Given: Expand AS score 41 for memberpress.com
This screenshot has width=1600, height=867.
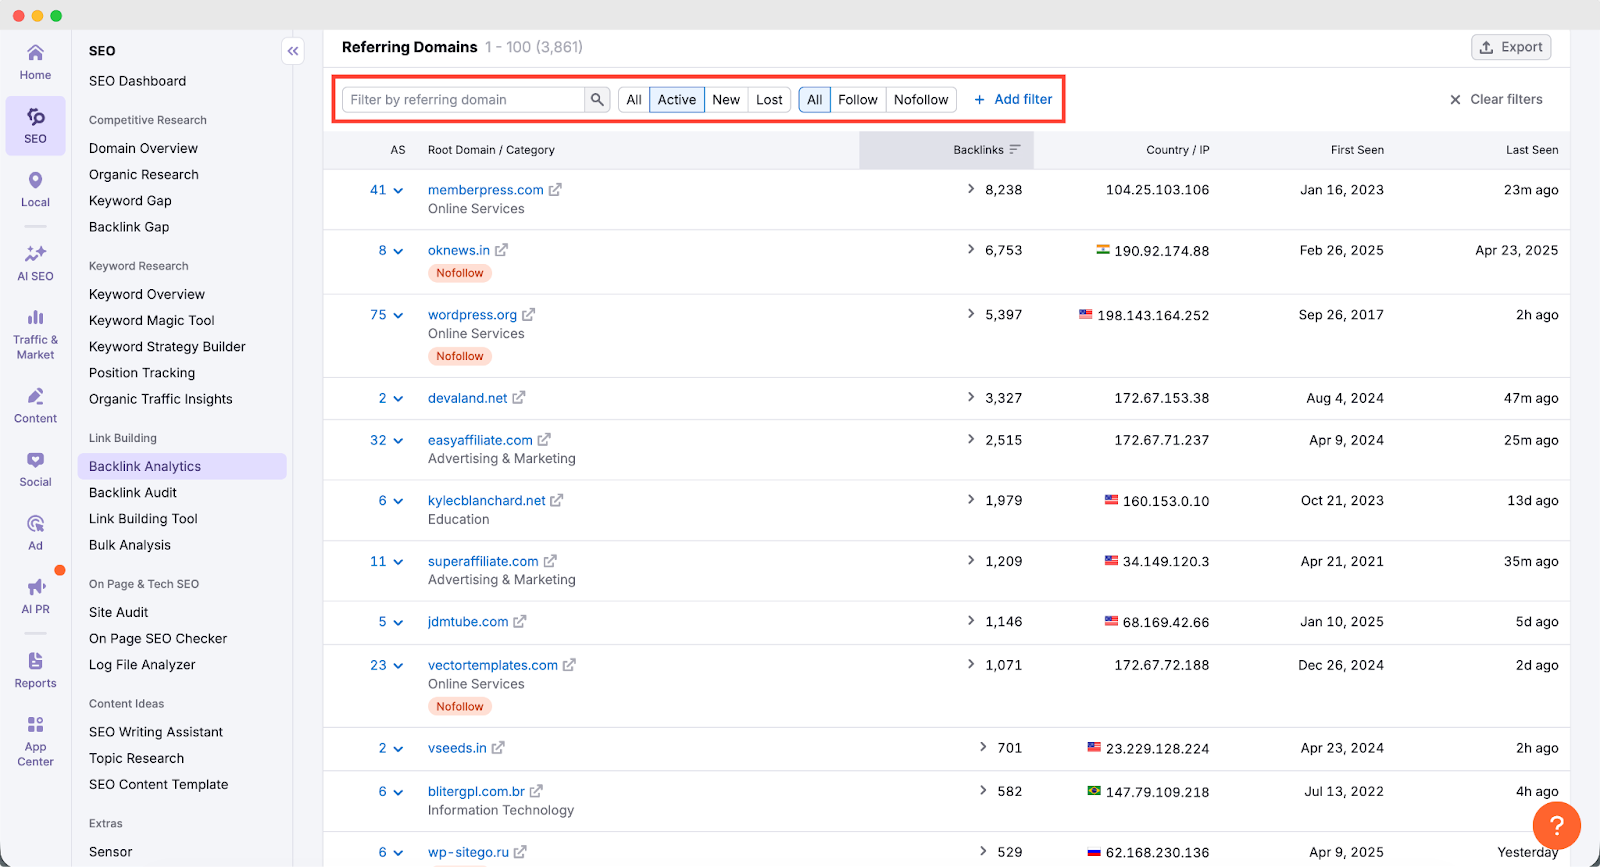Looking at the screenshot, I should [x=386, y=190].
